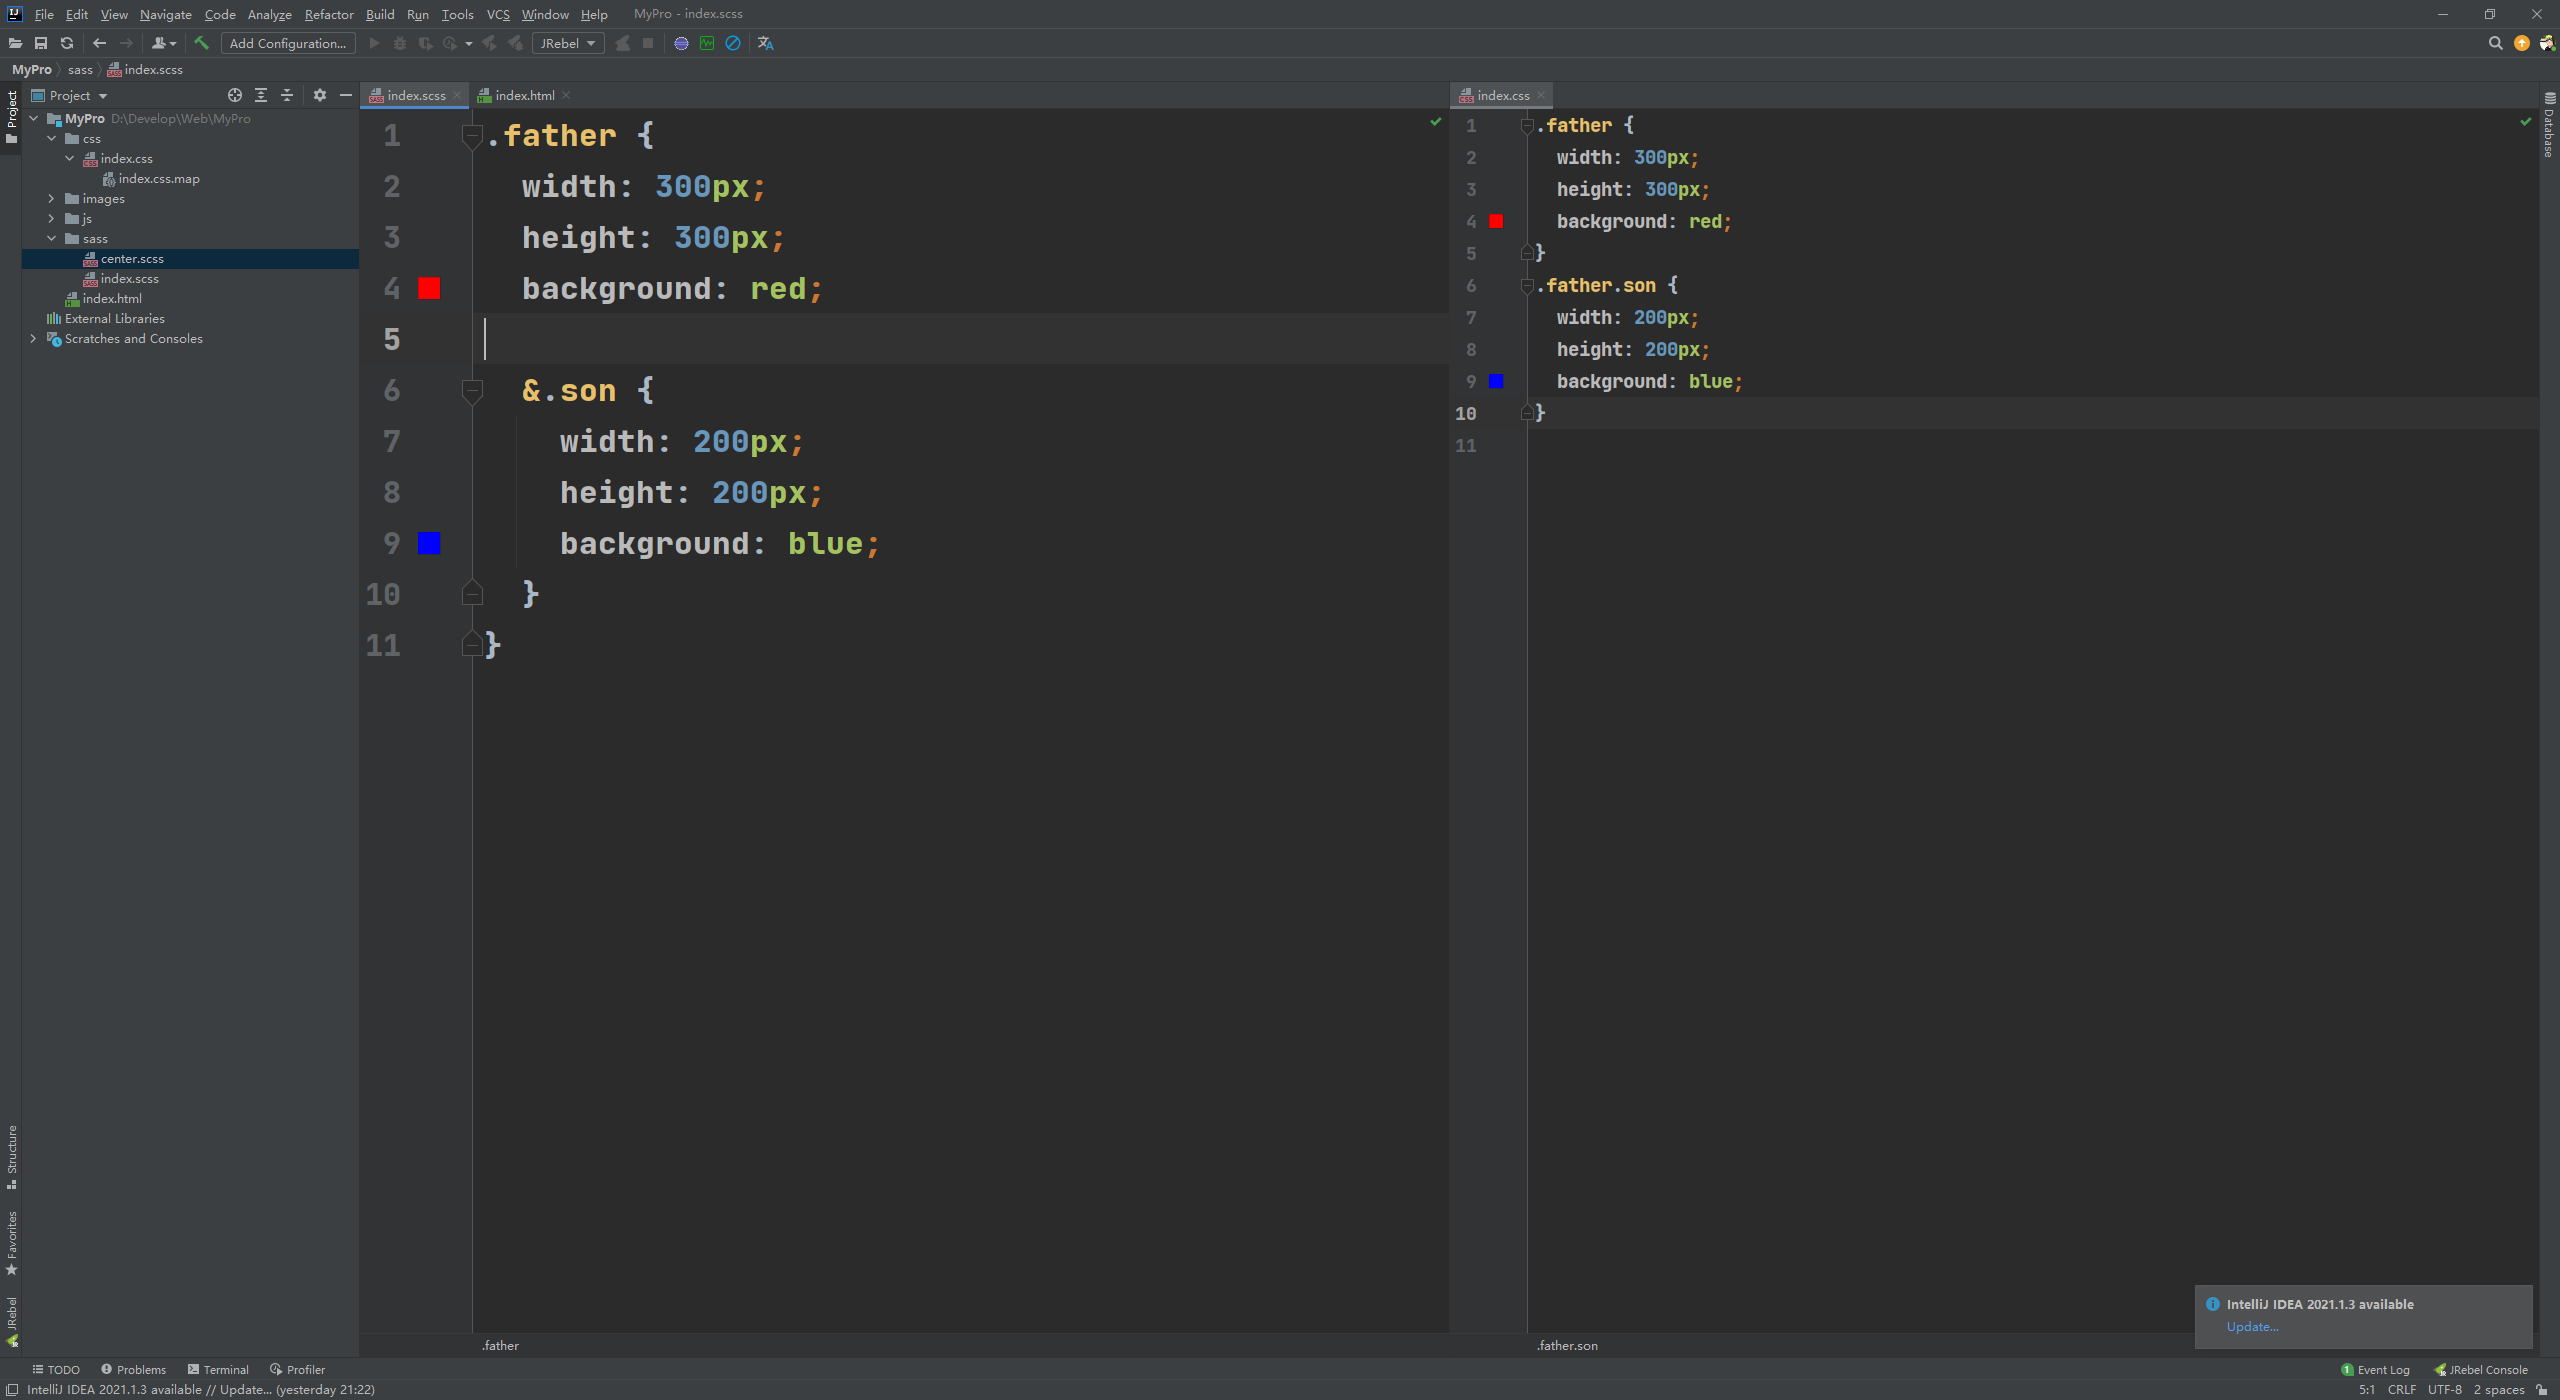Save all with the floppy disk icon

pos(41,43)
